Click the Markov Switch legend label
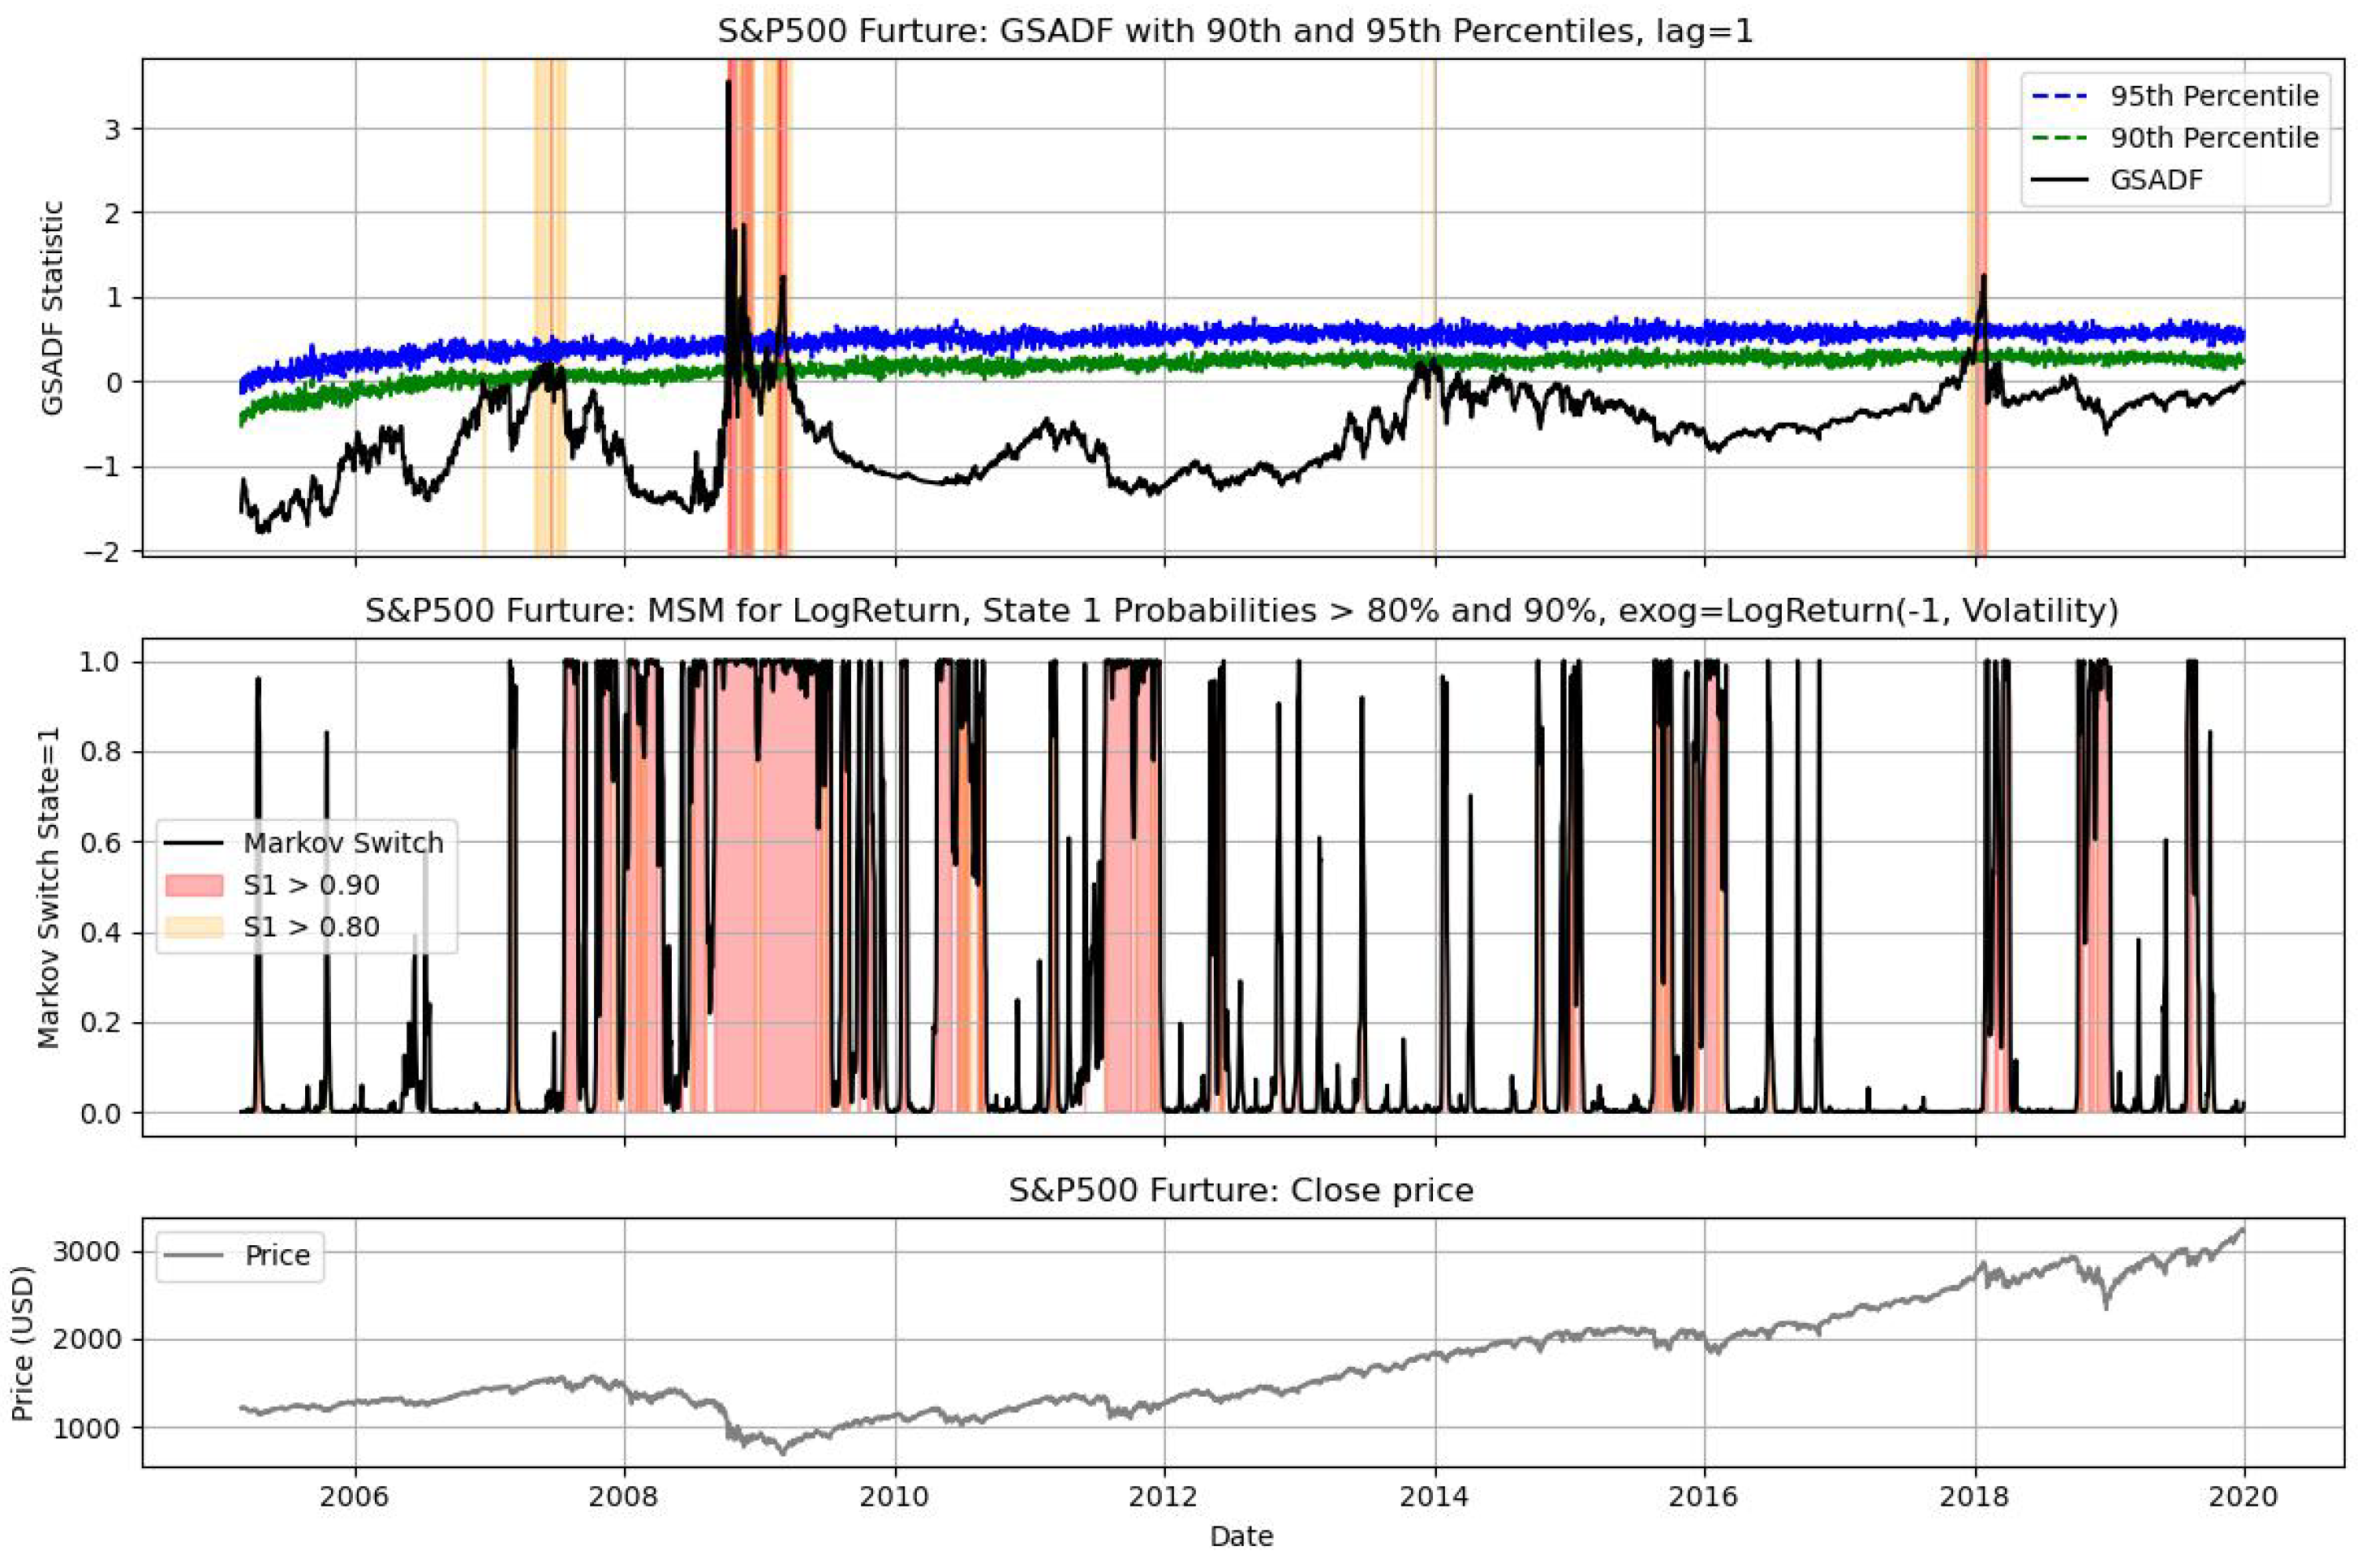This screenshot has width=2366, height=1568. [x=343, y=843]
